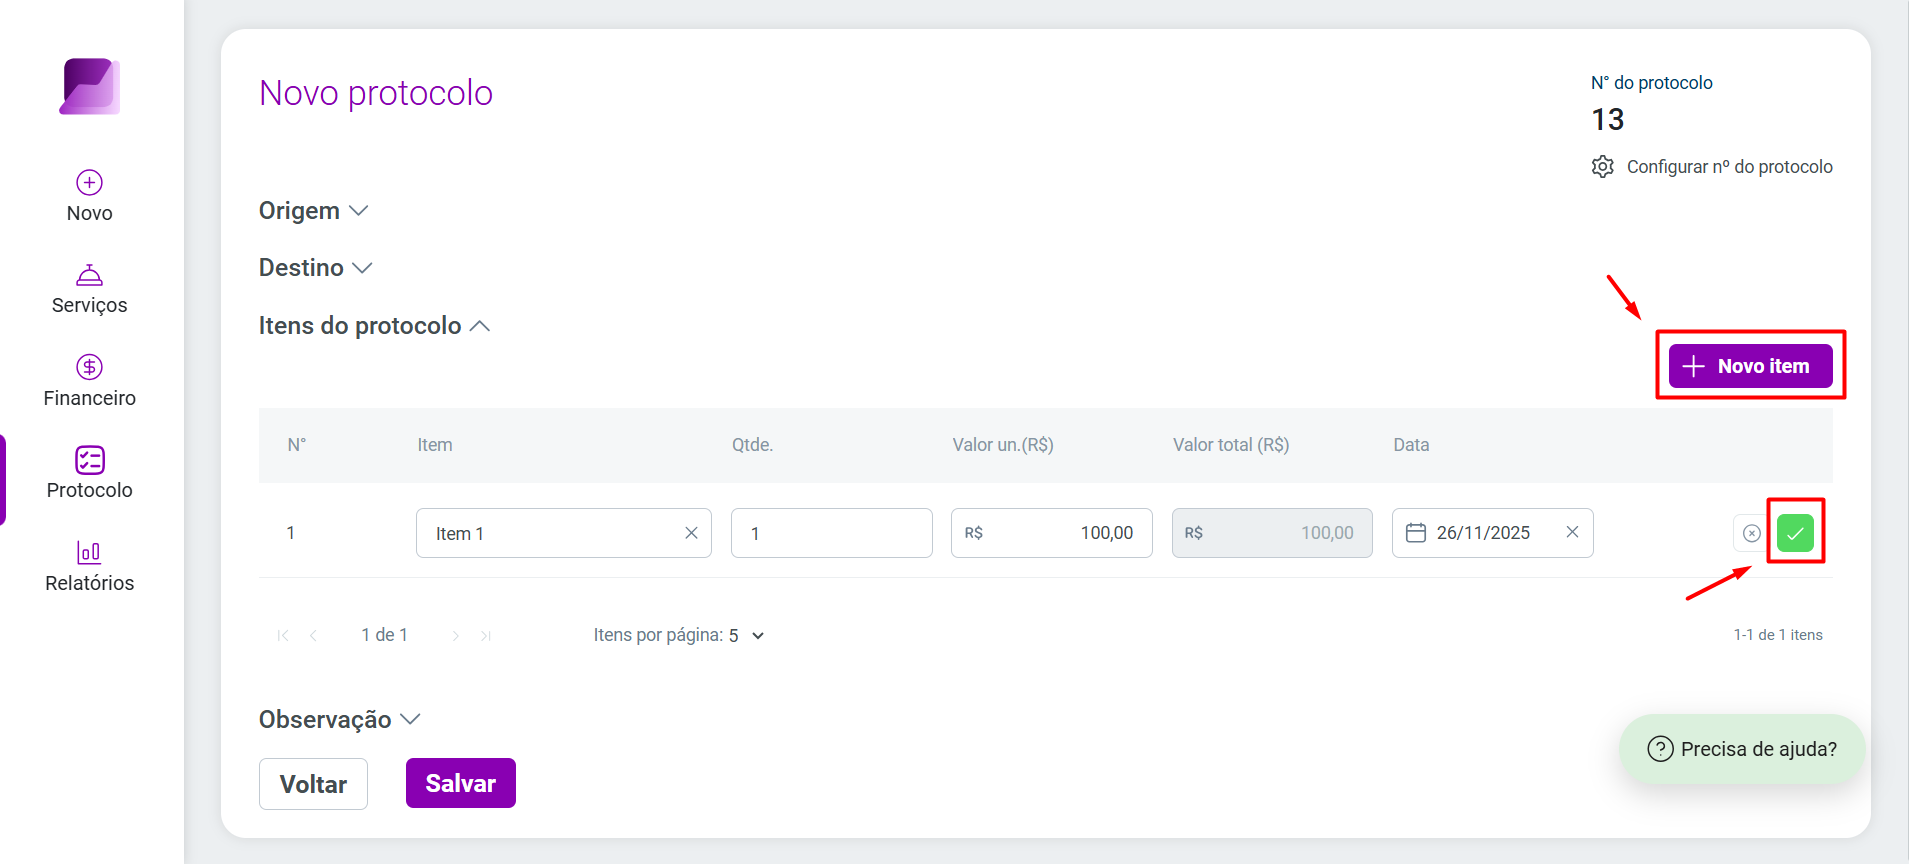The width and height of the screenshot is (1909, 864).
Task: Clear the date 26/11/2025
Action: [x=1572, y=532]
